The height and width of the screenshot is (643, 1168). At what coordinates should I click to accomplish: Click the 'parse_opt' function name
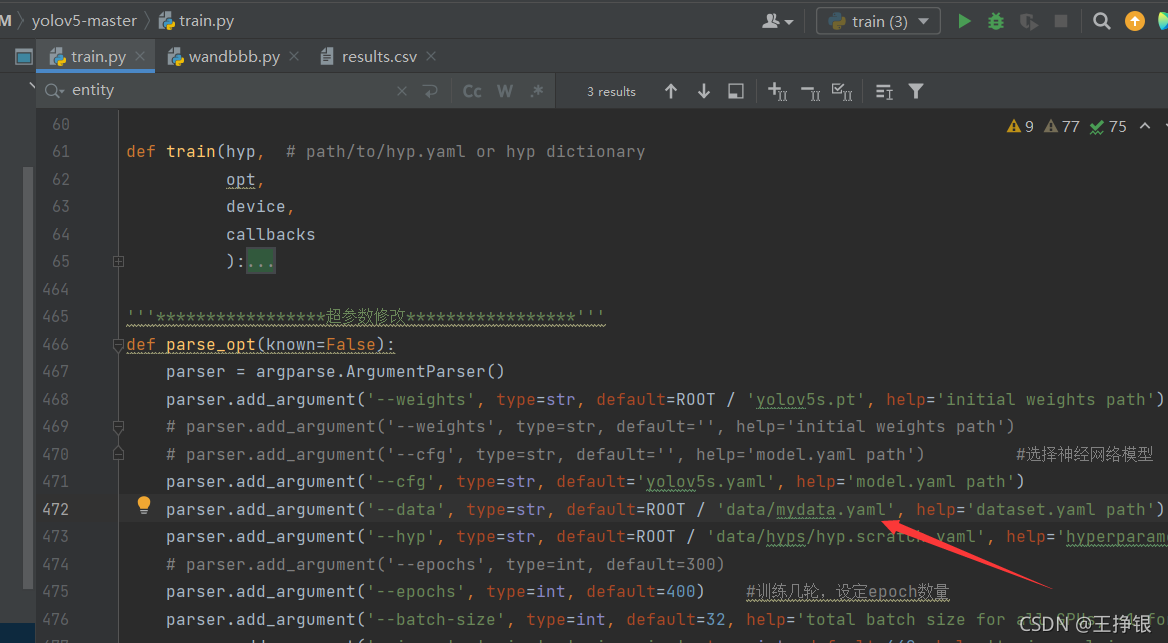211,345
